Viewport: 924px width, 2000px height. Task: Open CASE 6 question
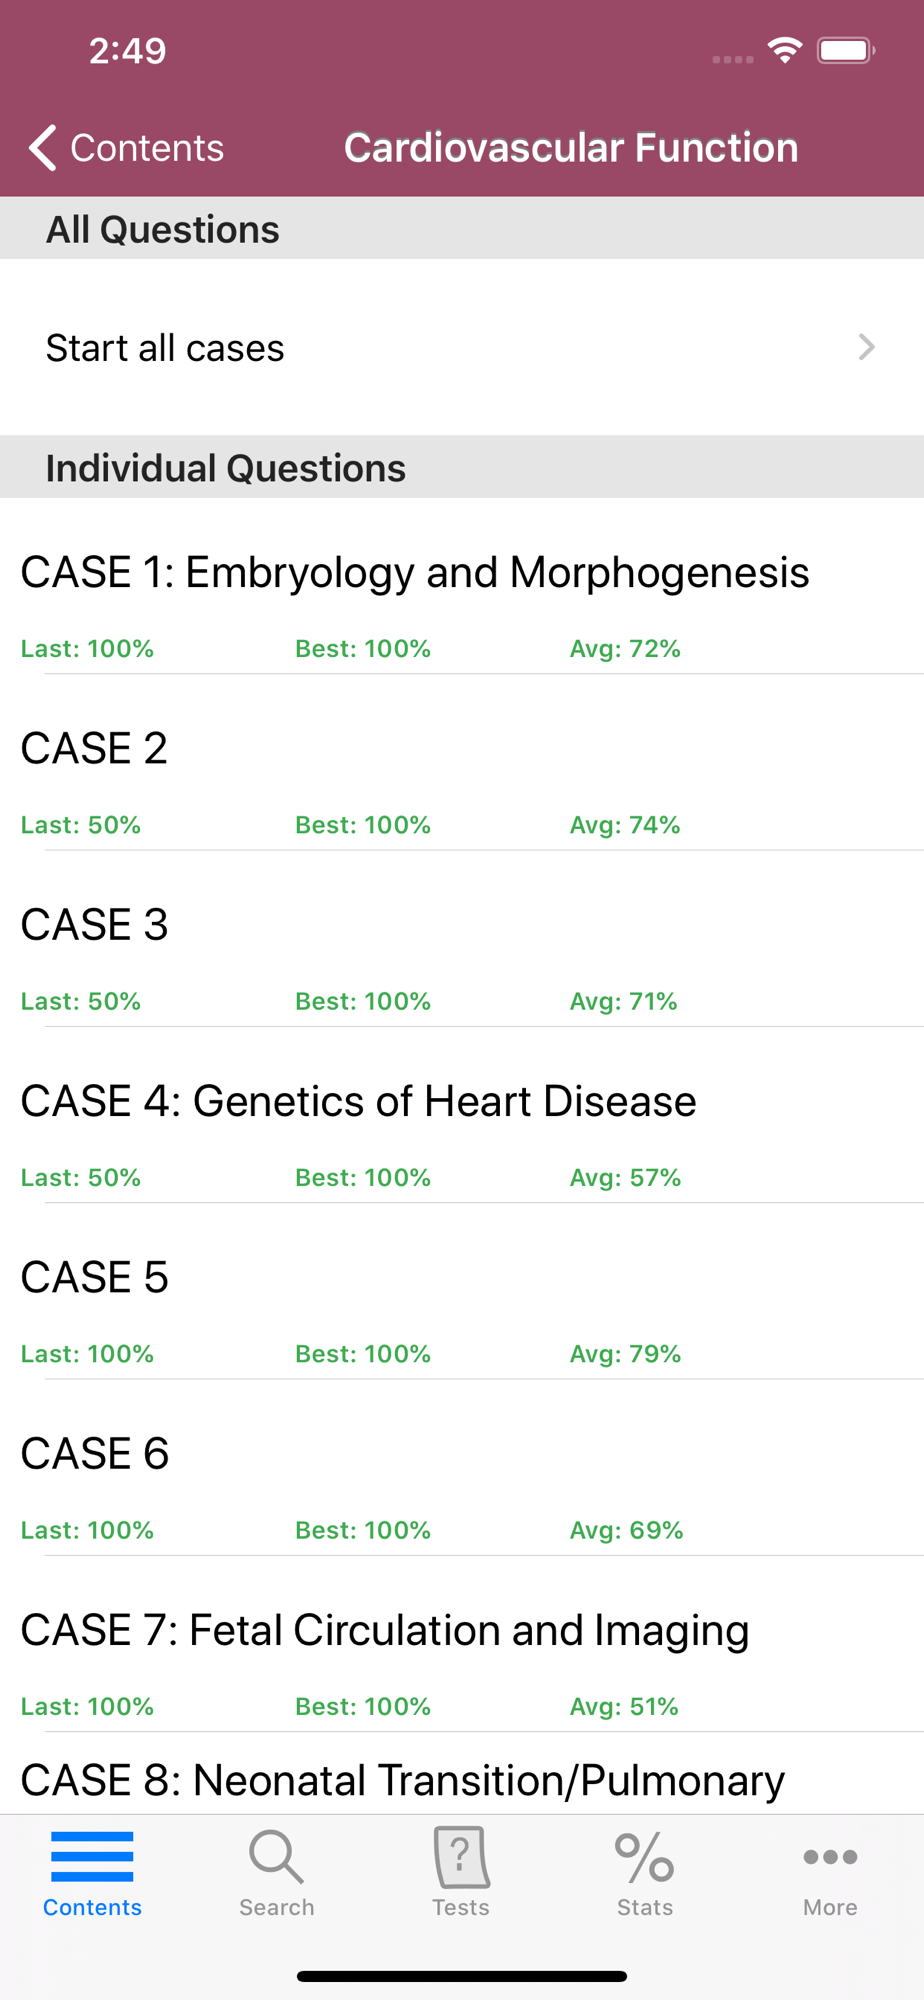click(94, 1454)
